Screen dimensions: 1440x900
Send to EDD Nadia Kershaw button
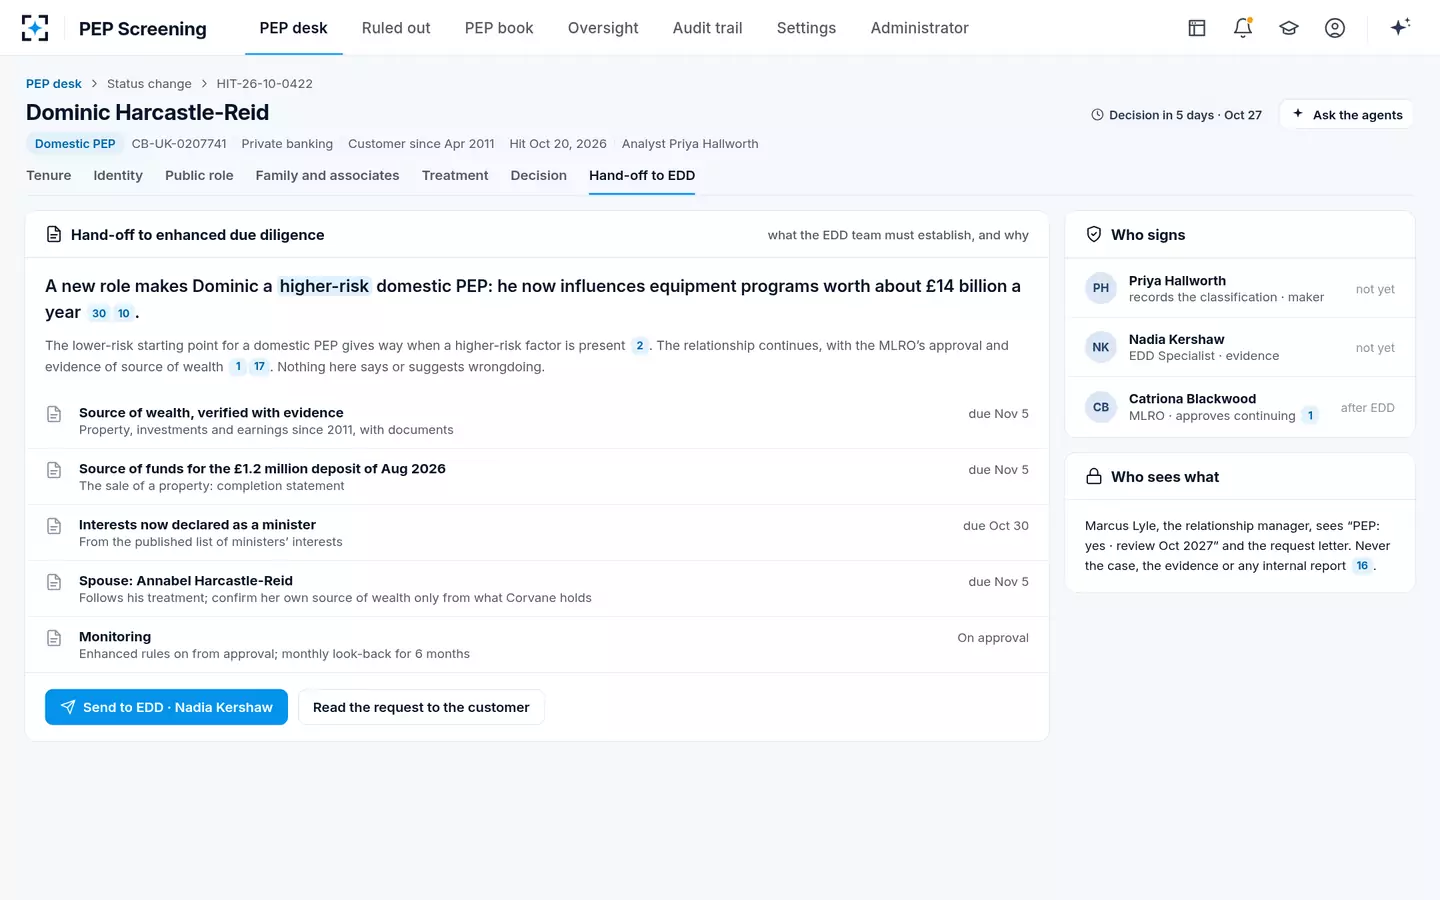166,707
